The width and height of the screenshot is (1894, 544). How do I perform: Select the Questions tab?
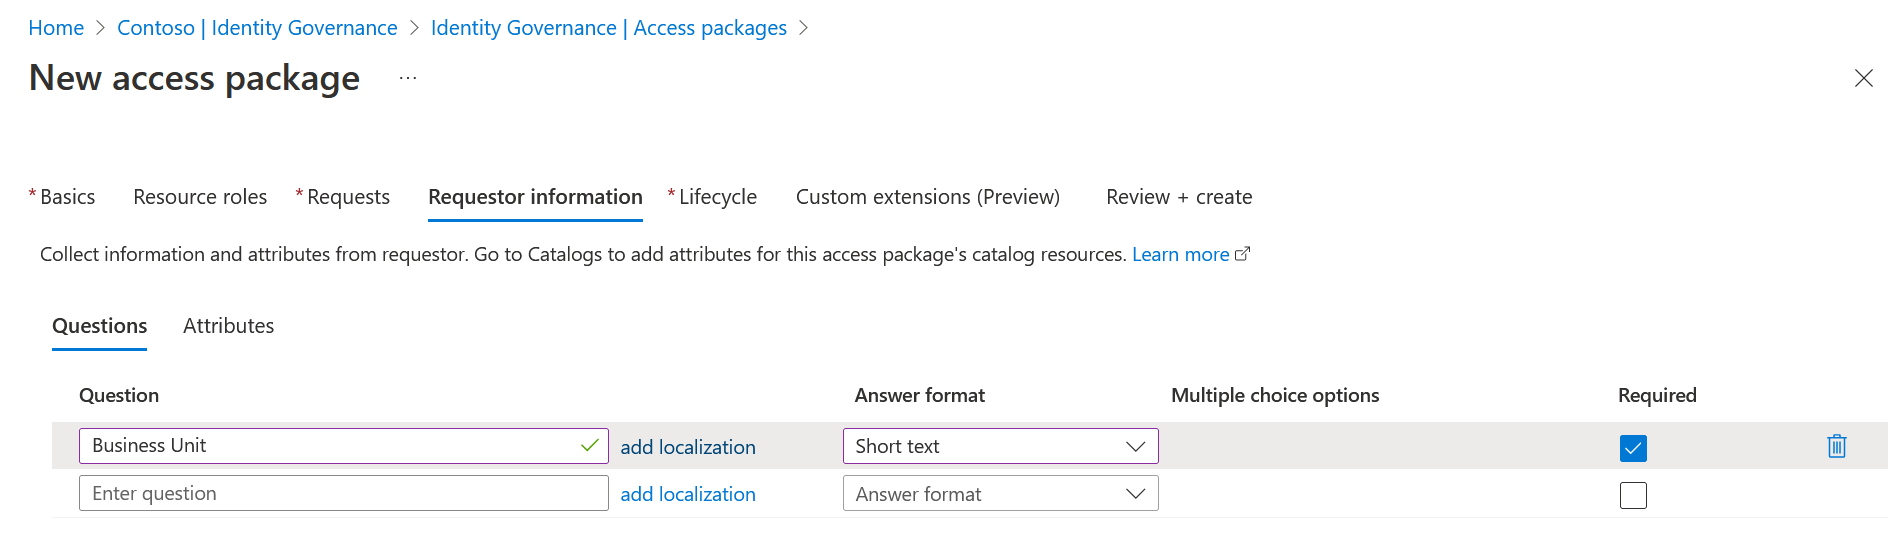point(99,326)
